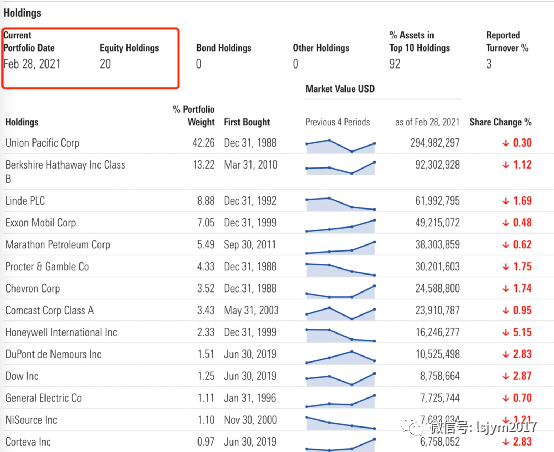Select Procter & Gamble Co row
The width and height of the screenshot is (554, 452).
click(268, 266)
